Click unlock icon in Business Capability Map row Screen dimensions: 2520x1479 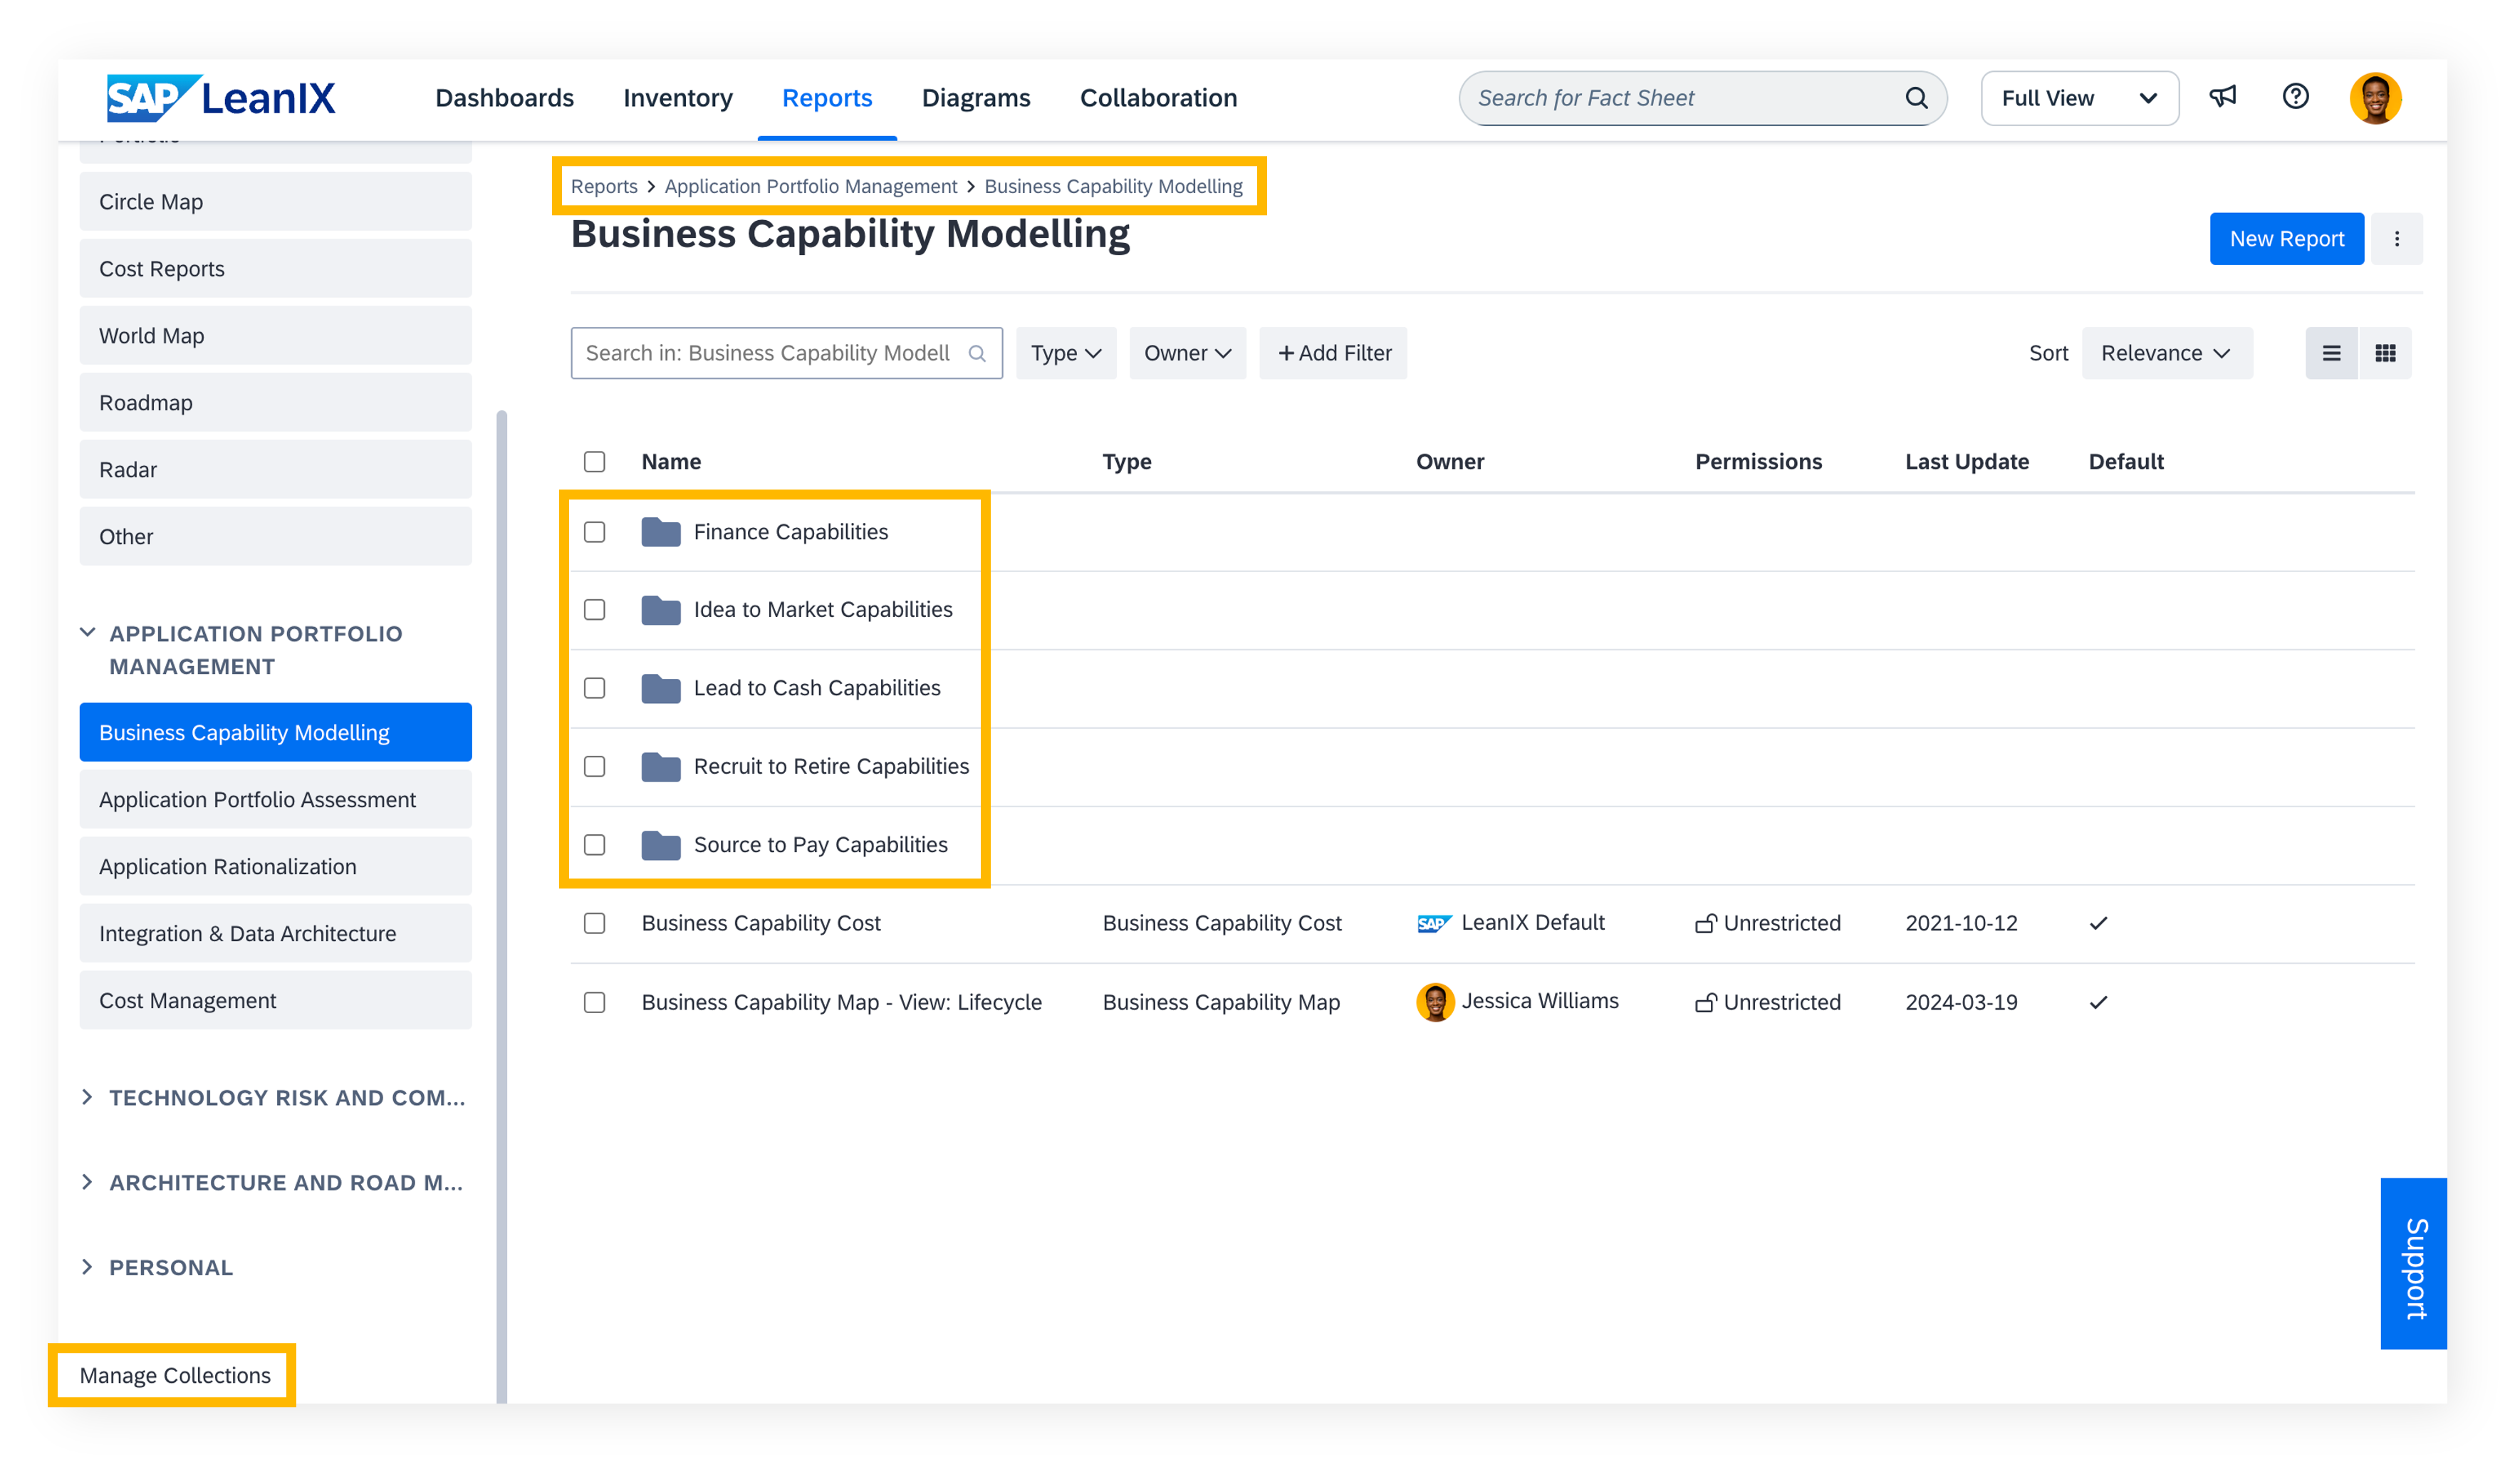pos(1706,1002)
